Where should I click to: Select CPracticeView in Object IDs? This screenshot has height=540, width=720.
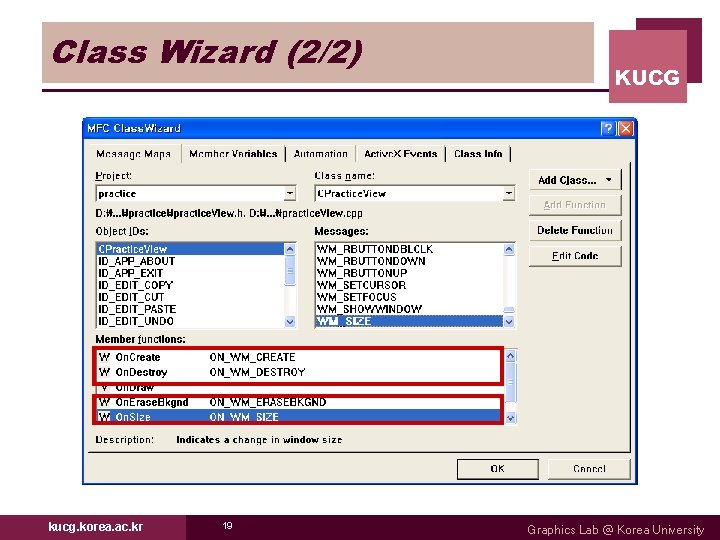tap(191, 249)
